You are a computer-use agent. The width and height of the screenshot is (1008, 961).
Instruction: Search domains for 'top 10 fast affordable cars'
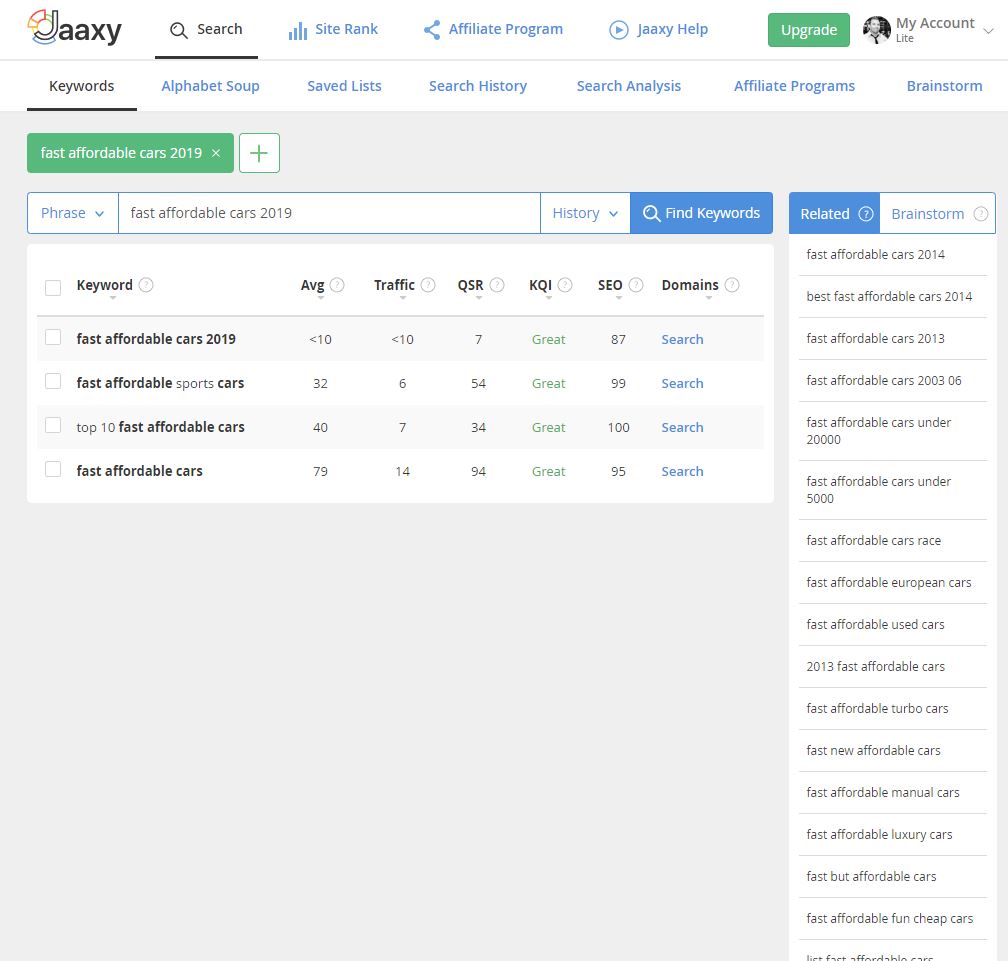coord(682,427)
